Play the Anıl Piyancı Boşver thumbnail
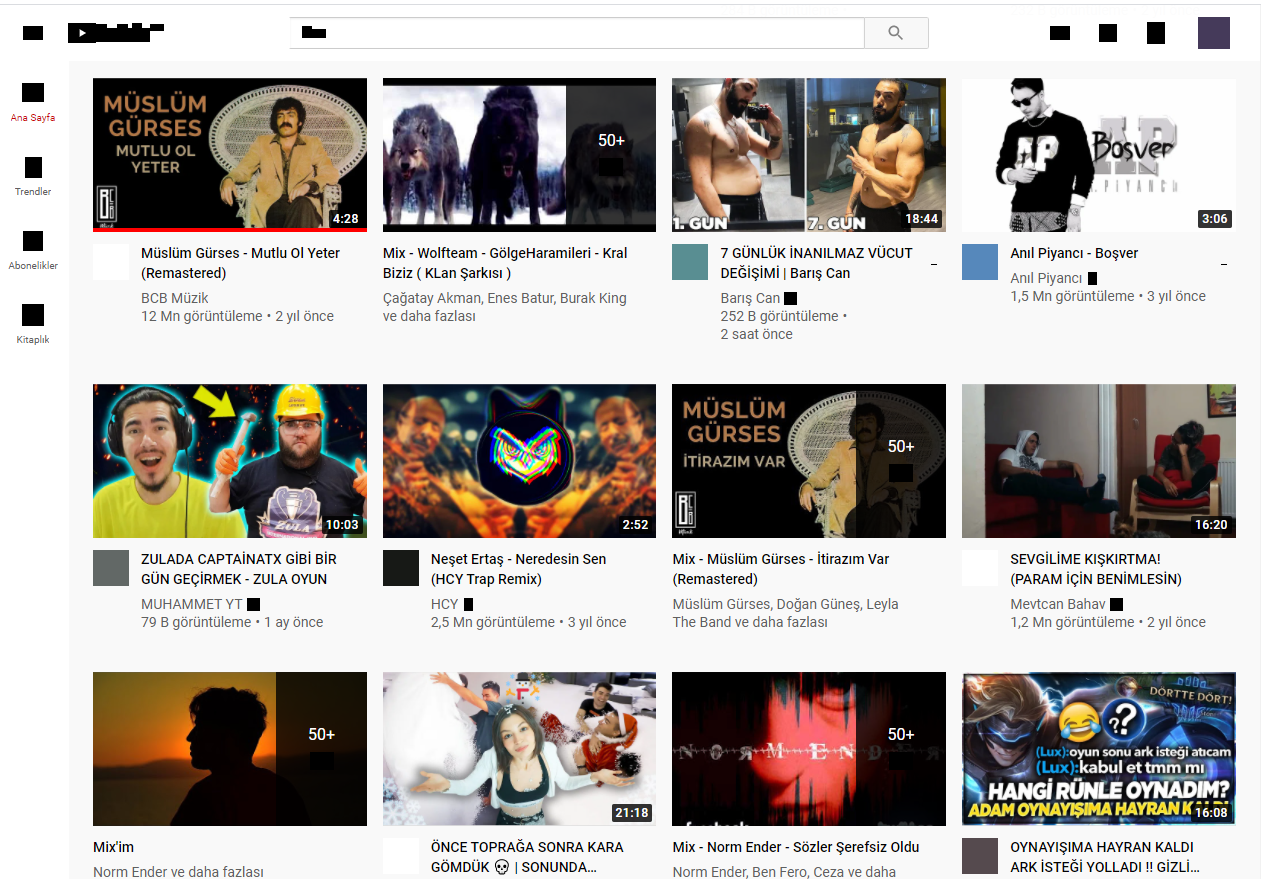This screenshot has height=879, width=1261. click(1099, 155)
